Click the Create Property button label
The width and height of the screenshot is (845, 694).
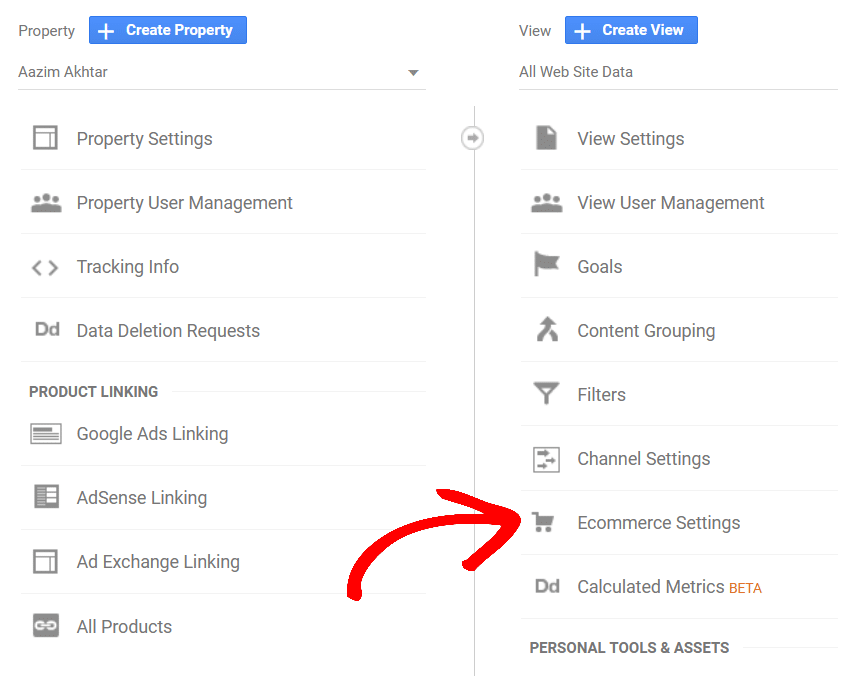(x=179, y=30)
